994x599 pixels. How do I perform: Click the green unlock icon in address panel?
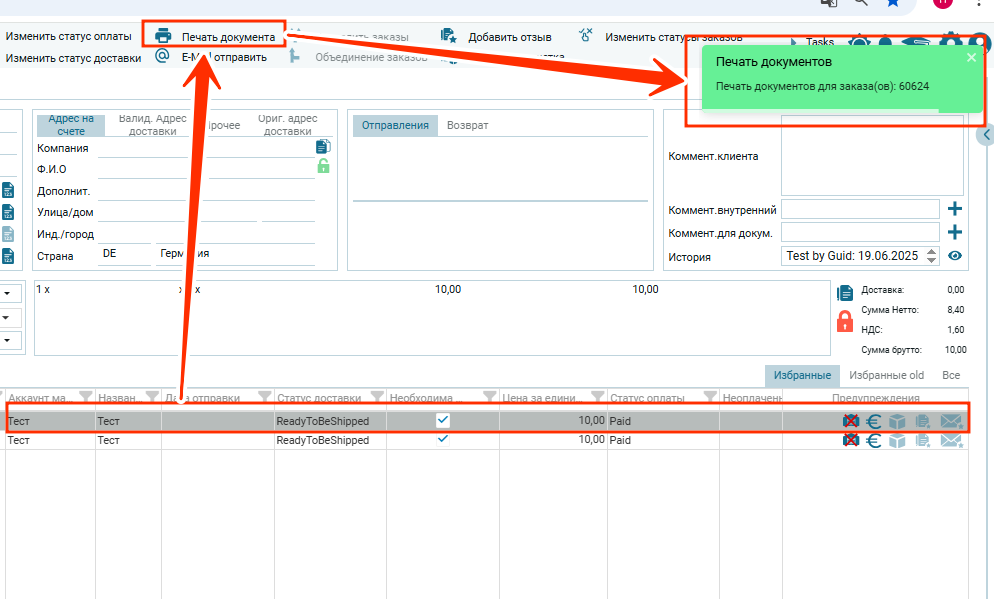(323, 166)
